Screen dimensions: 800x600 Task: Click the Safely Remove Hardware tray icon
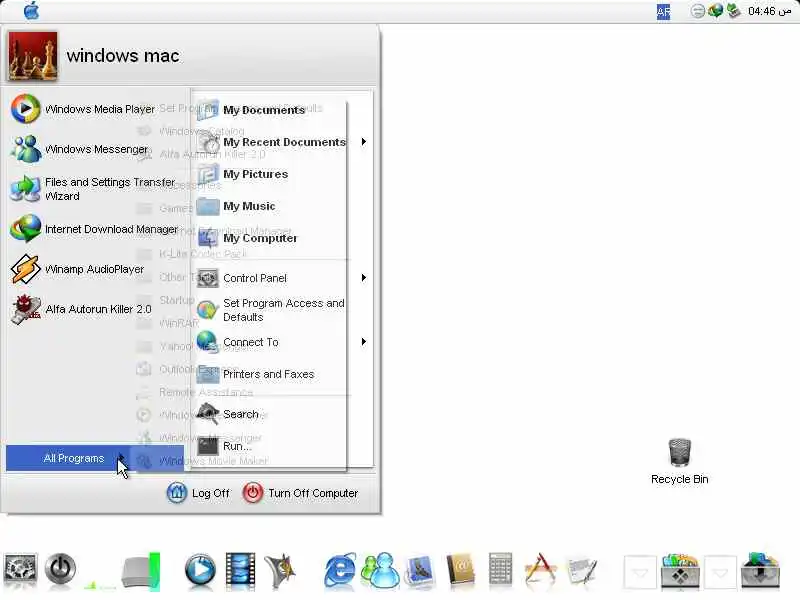(733, 11)
